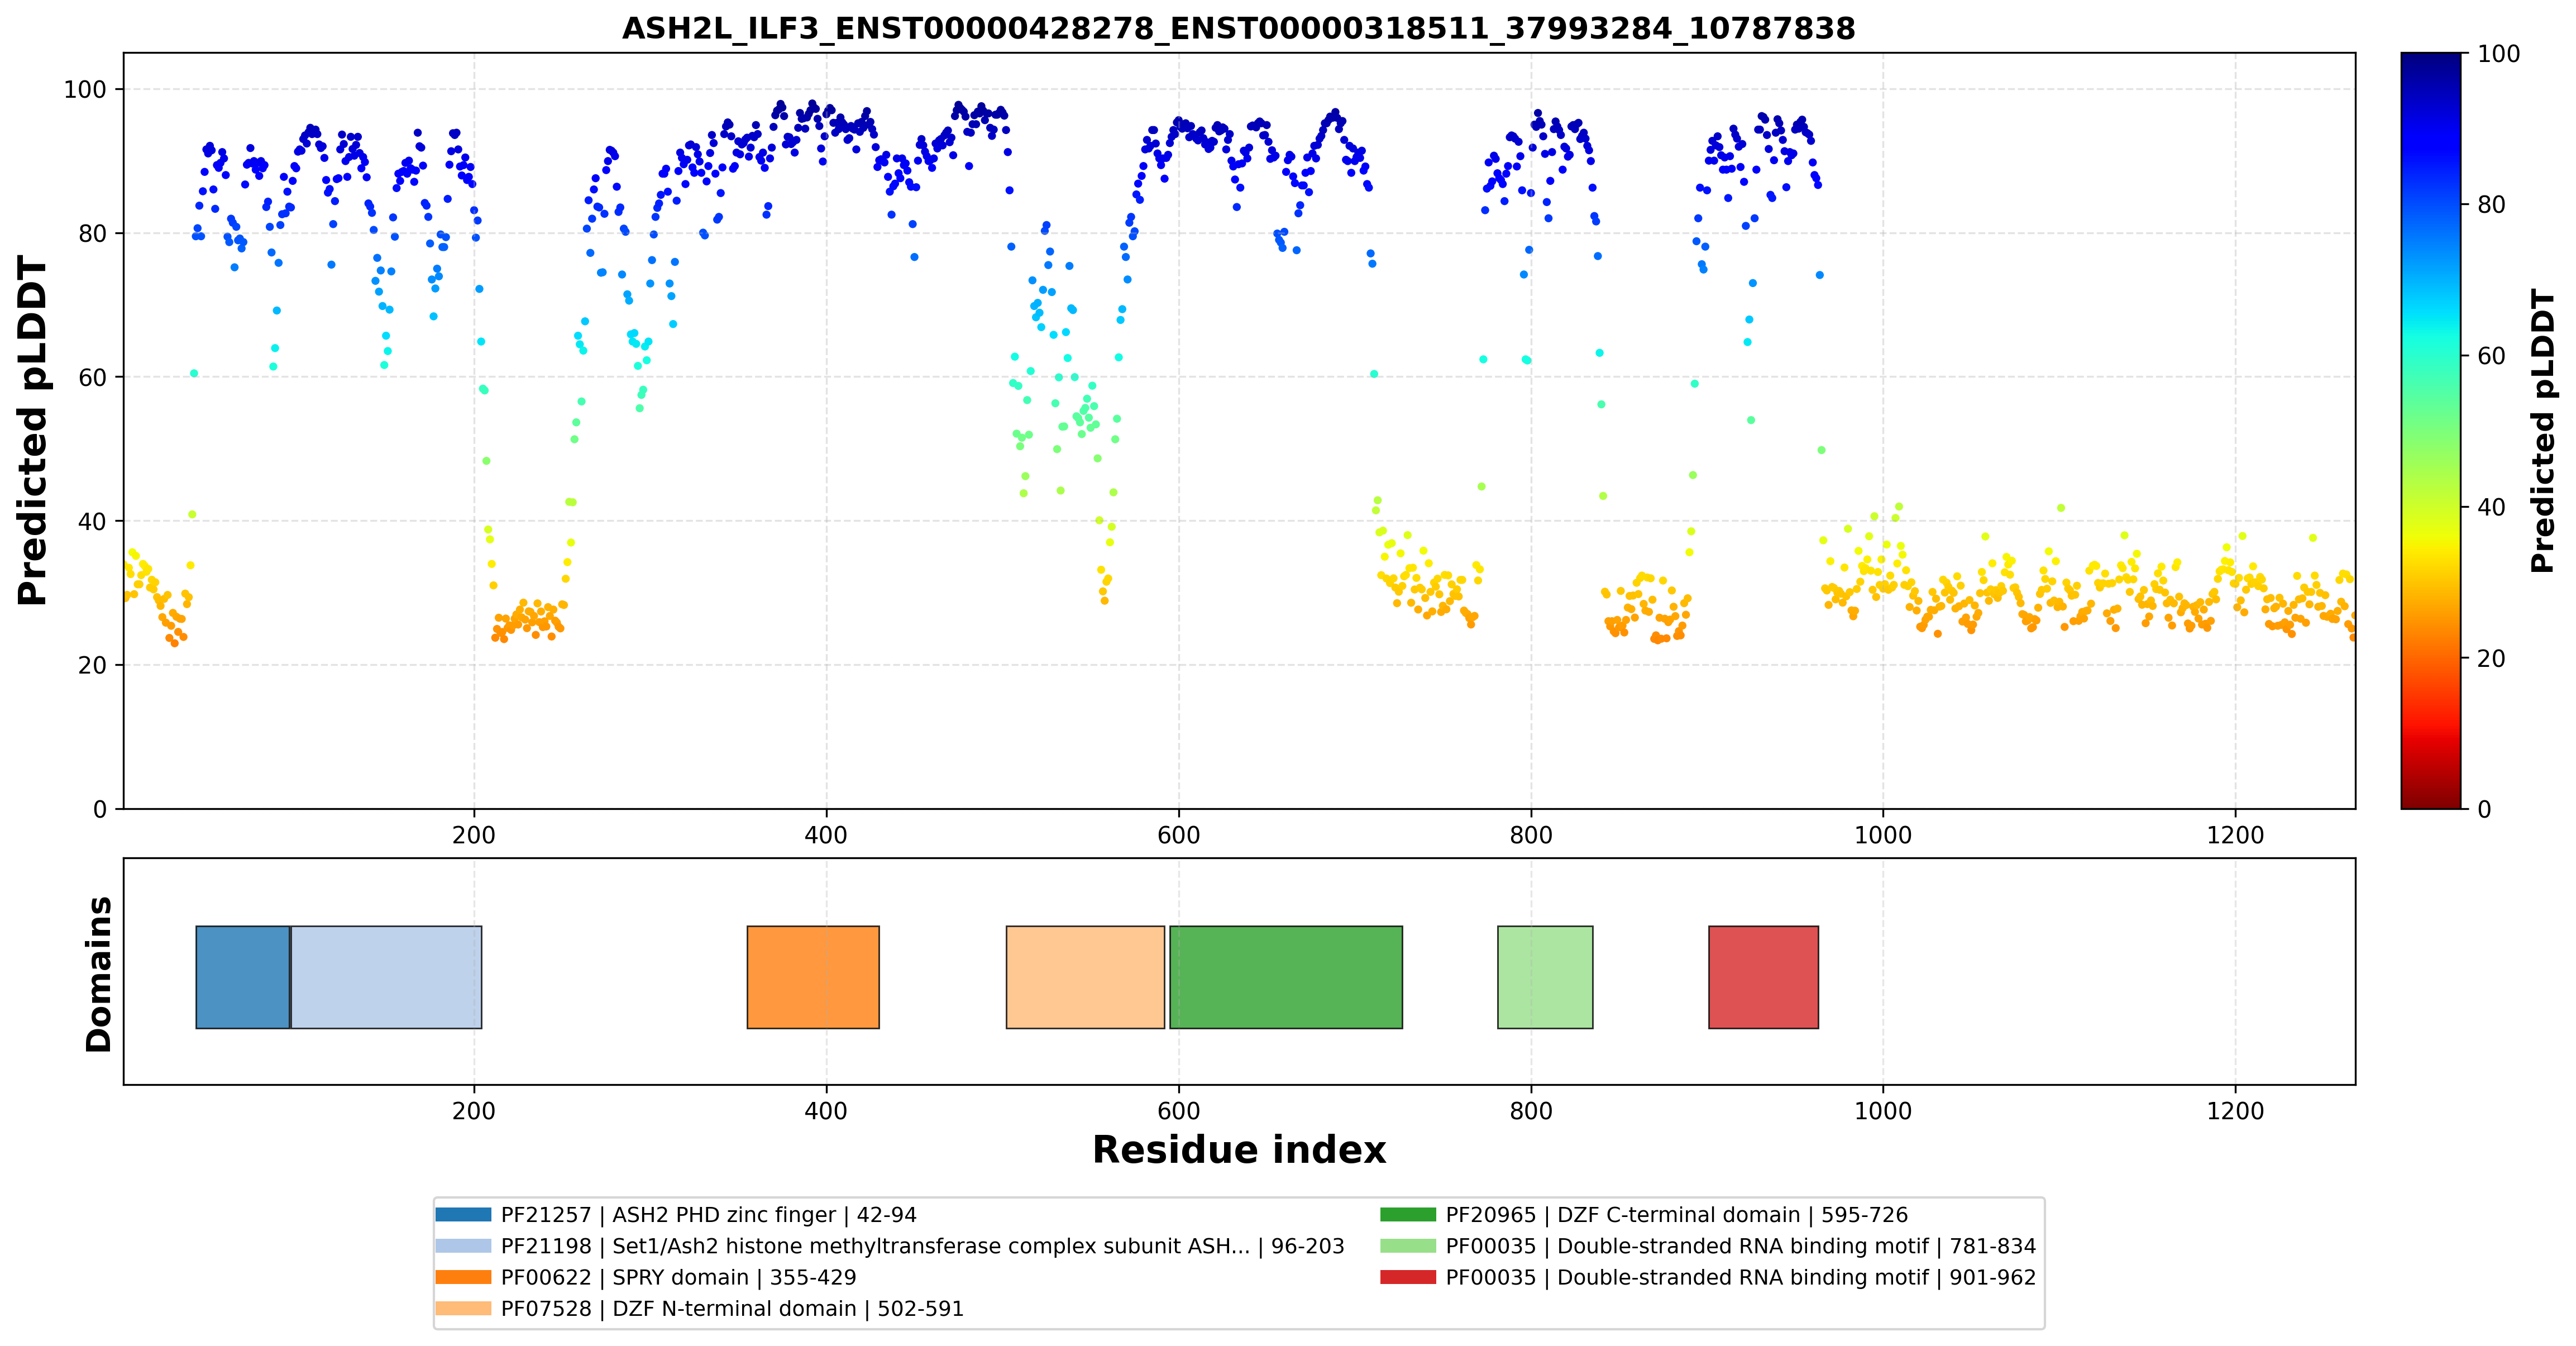
Task: Click the PF00622 orange legend swatch
Action: (x=463, y=1277)
